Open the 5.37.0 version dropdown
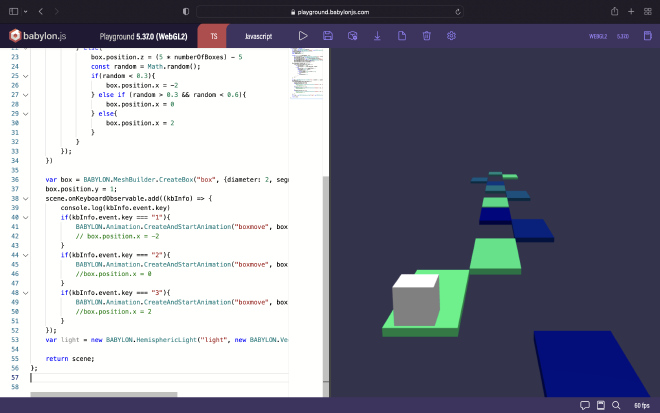The image size is (660, 413). [x=623, y=36]
